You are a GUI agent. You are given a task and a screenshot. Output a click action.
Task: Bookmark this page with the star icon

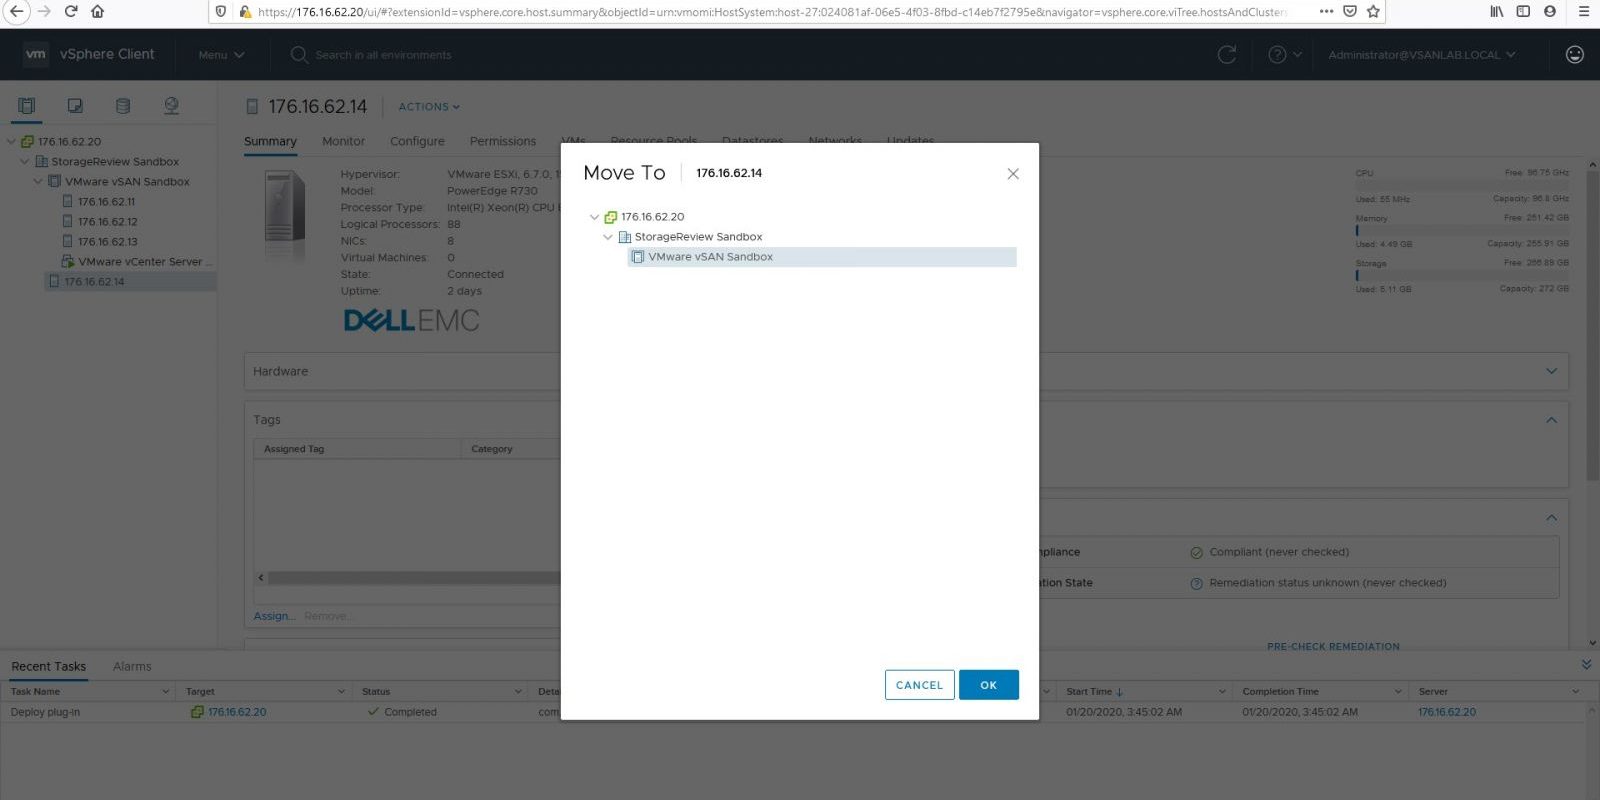1373,12
